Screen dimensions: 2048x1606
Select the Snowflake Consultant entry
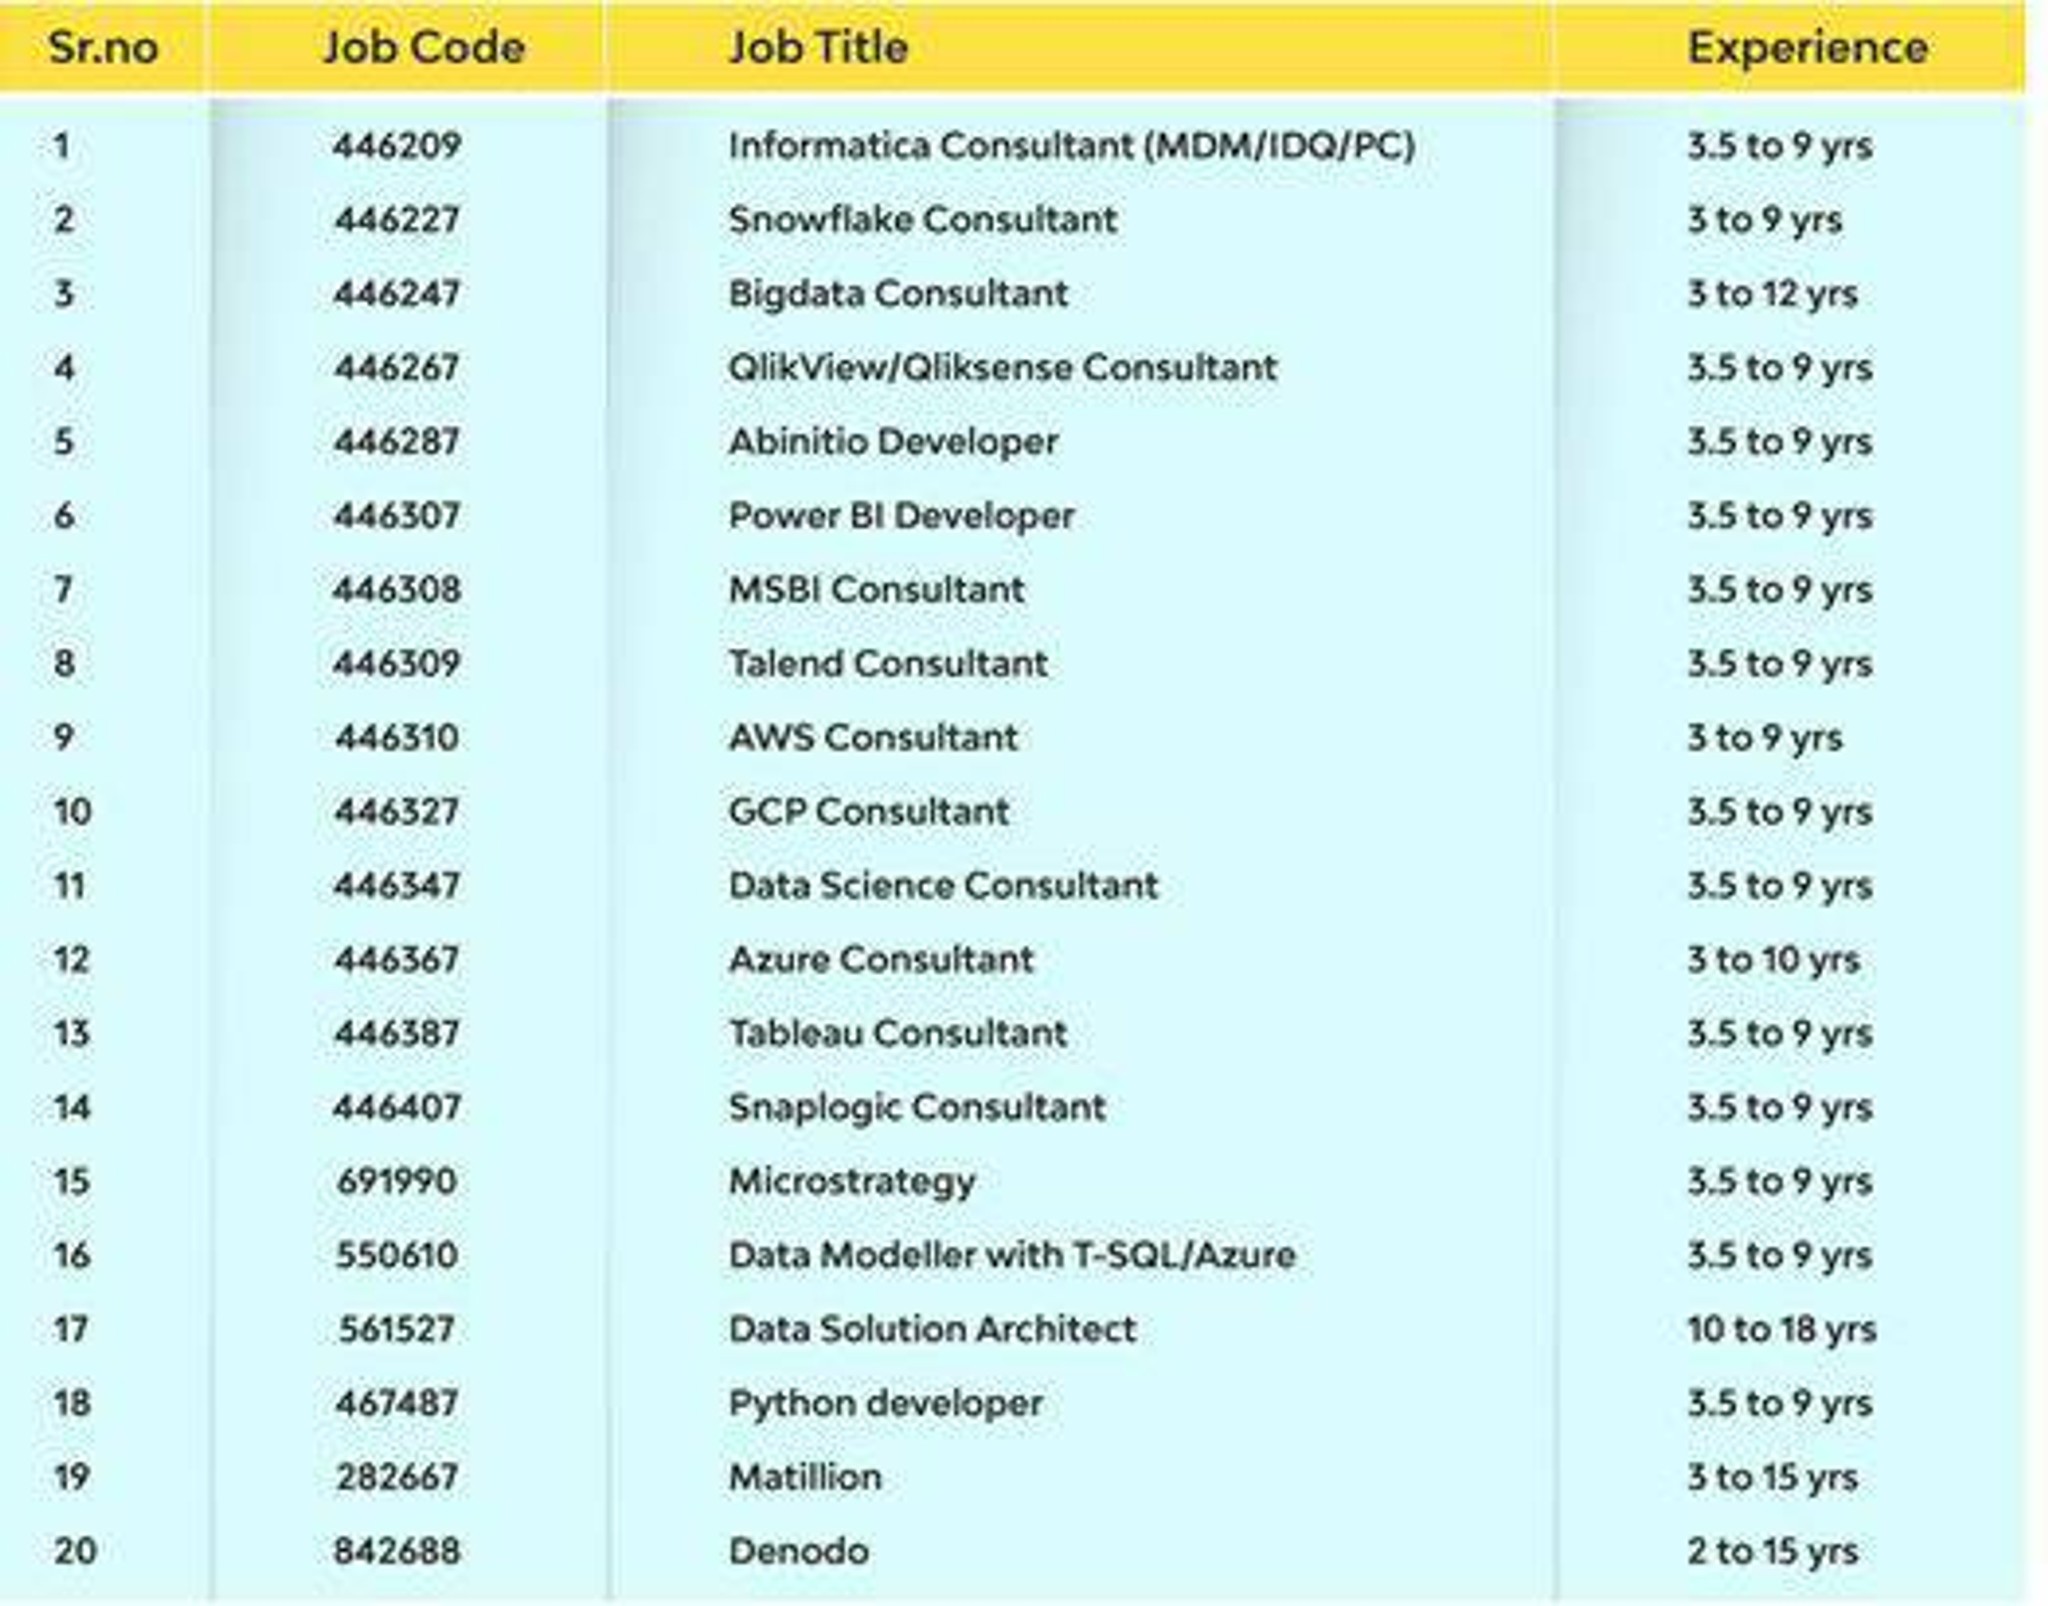click(x=922, y=220)
